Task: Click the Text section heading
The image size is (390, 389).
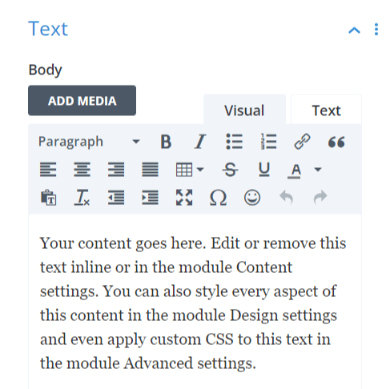Action: point(48,29)
